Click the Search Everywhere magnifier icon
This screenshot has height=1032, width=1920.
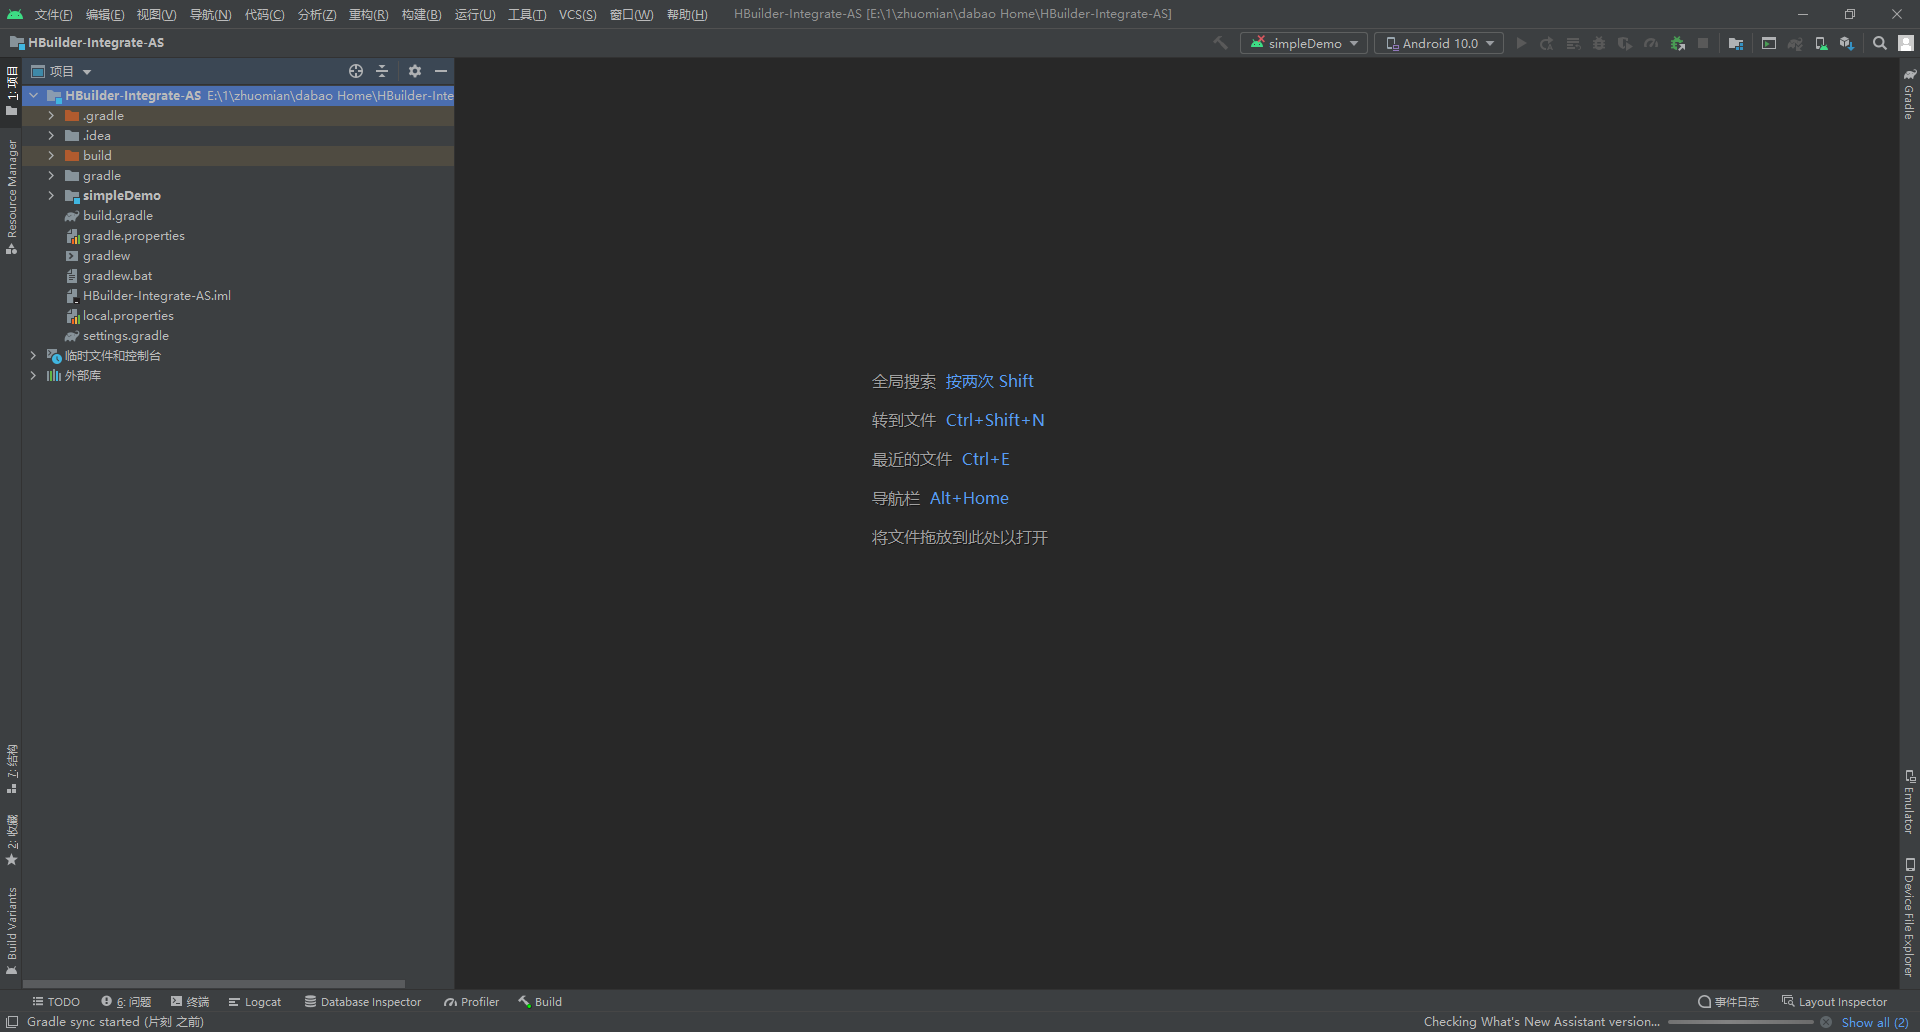[x=1879, y=43]
